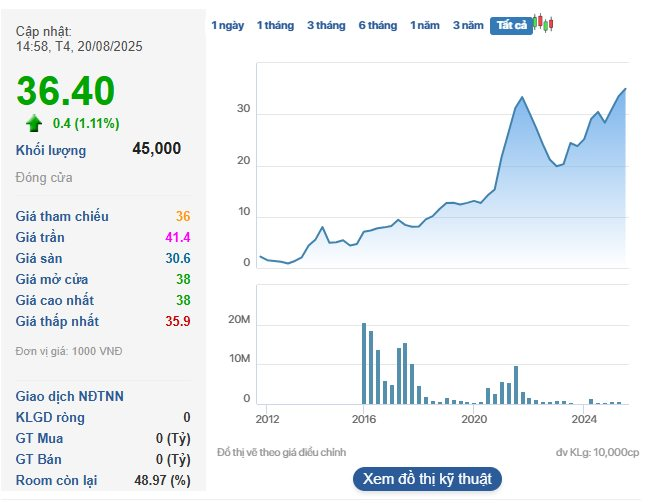Click the 2020 label on time axis
Screen dimensions: 650x503
pos(474,419)
